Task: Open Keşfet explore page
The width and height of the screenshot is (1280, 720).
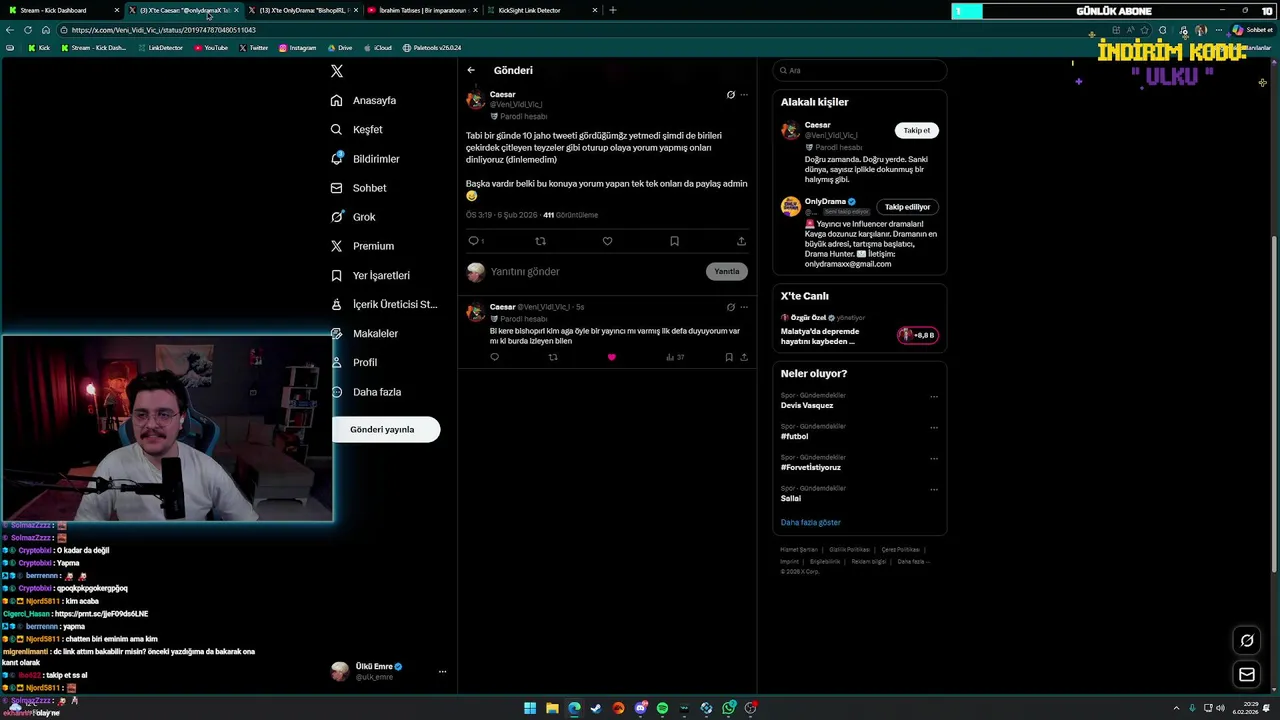Action: pos(358,129)
